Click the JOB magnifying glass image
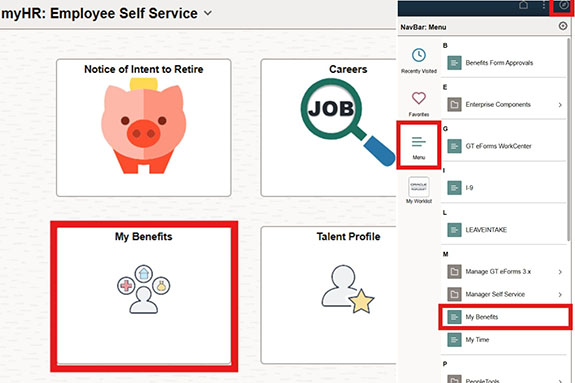This screenshot has width=575, height=383. [x=347, y=123]
